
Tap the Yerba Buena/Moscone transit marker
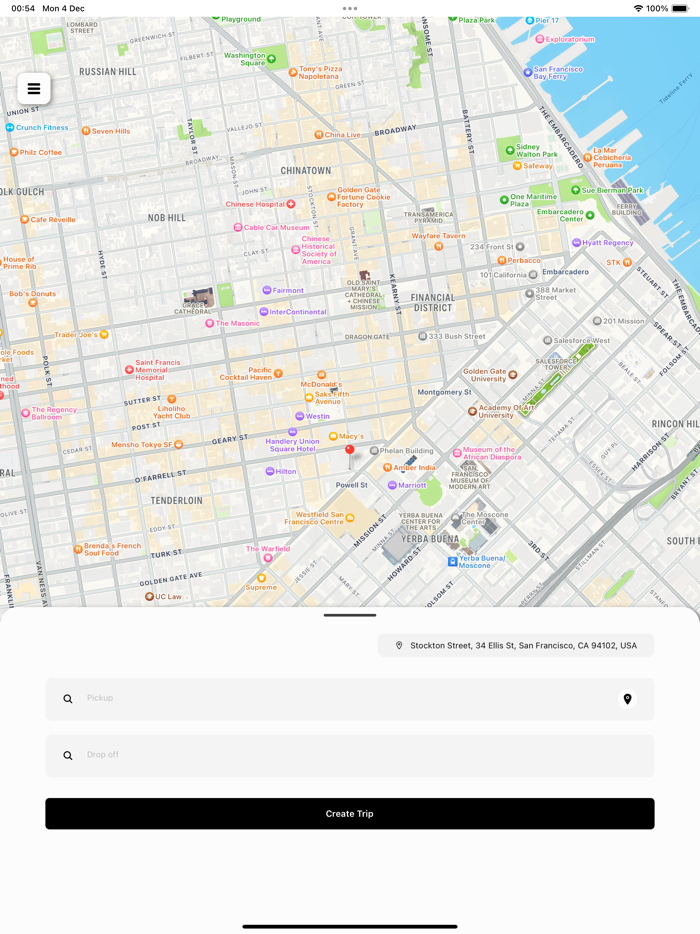(452, 562)
